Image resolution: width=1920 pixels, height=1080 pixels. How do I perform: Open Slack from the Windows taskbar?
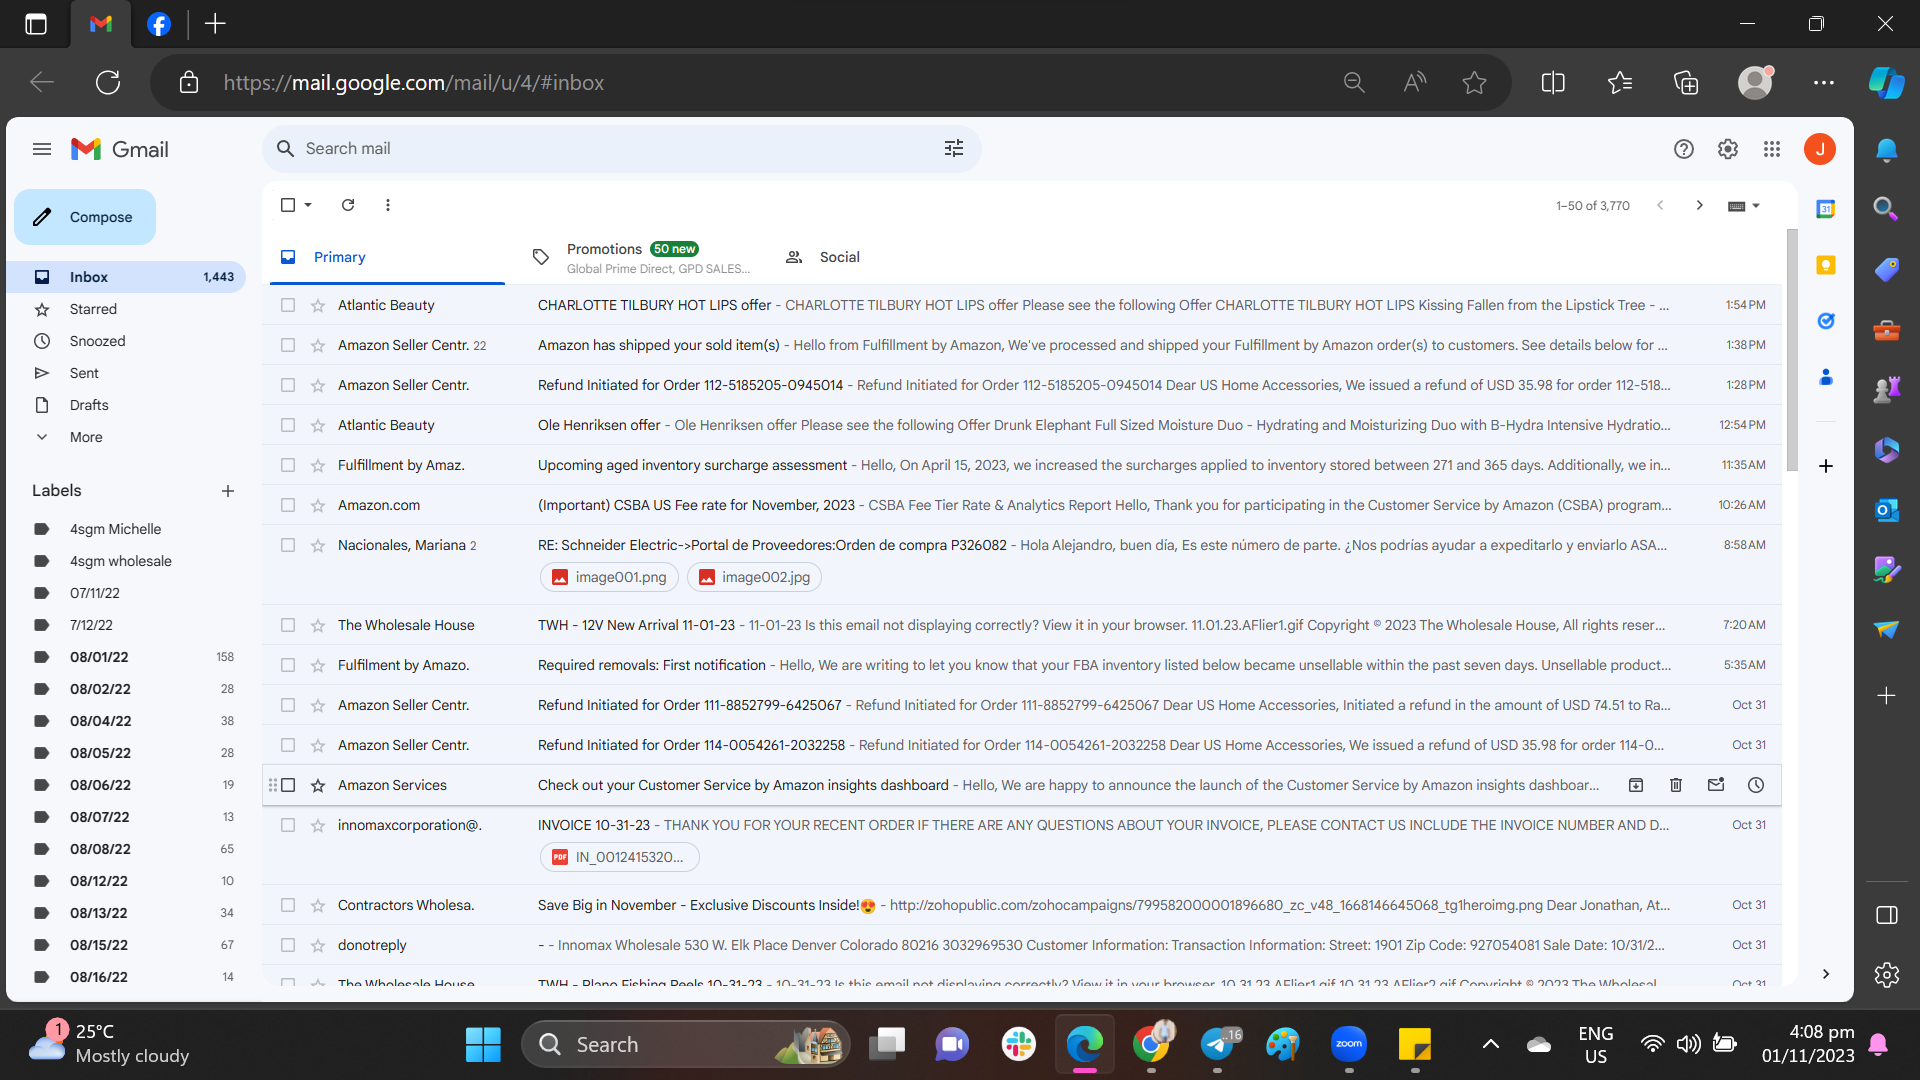click(x=1018, y=1045)
